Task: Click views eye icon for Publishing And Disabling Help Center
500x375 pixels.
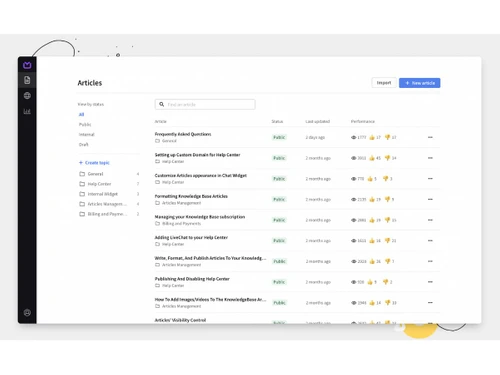Action: pos(354,282)
